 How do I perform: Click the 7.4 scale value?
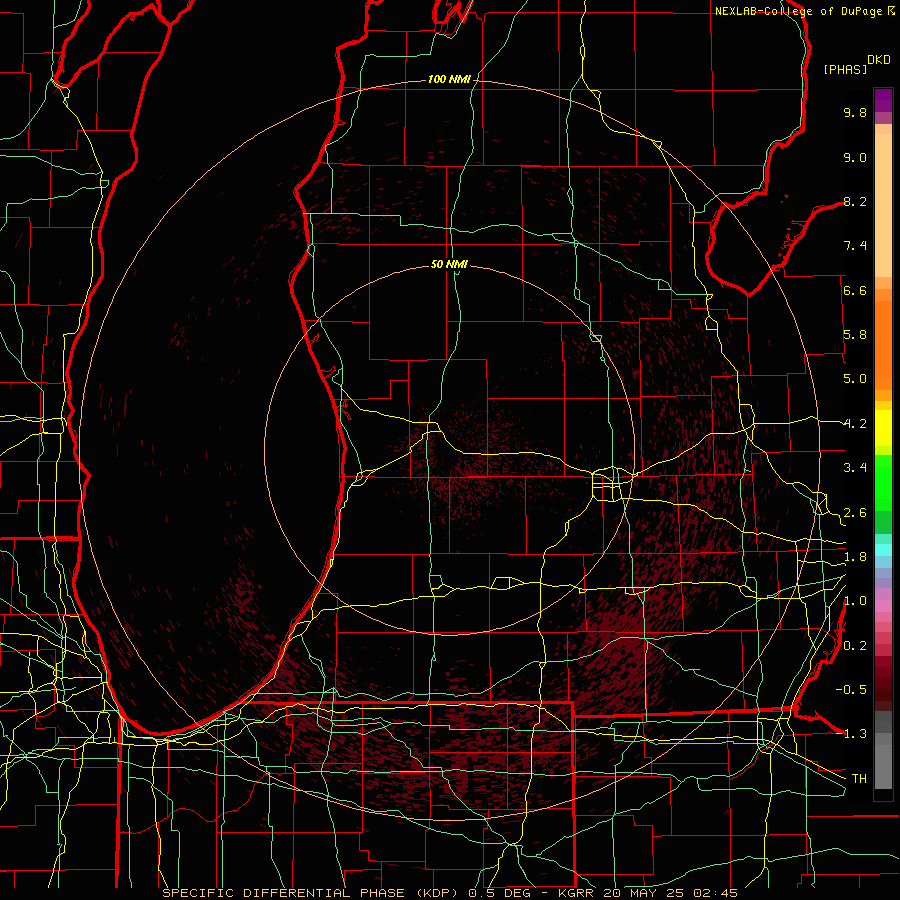(855, 246)
